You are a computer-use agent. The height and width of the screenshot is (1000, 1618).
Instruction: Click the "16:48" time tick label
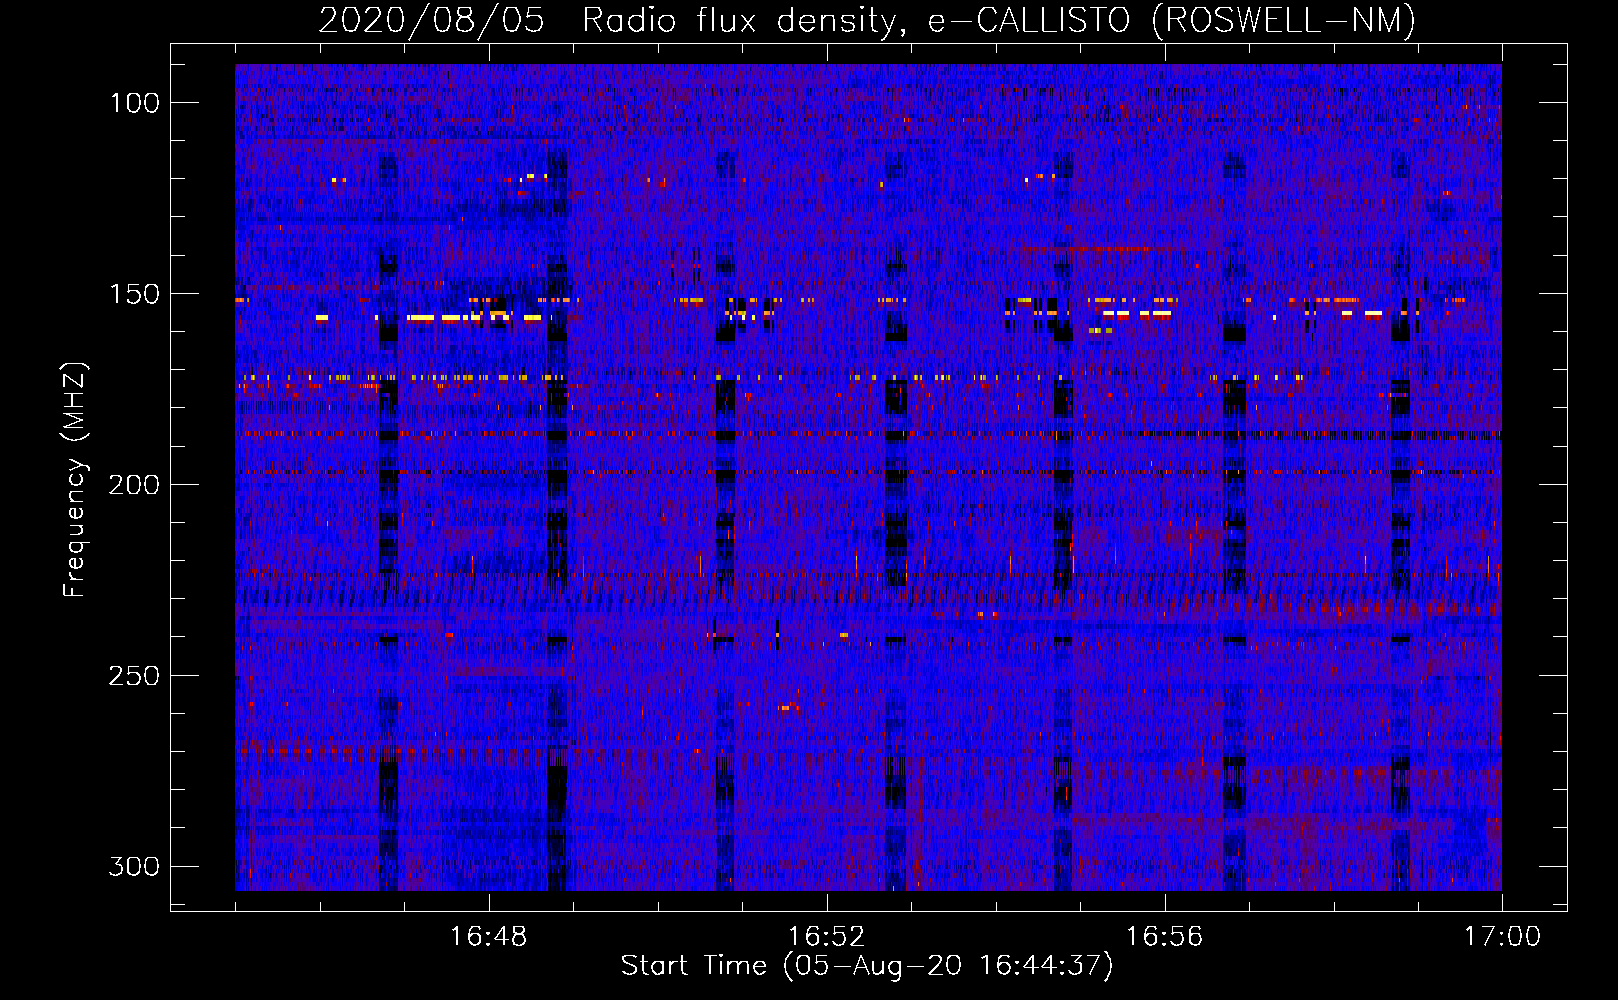(489, 936)
